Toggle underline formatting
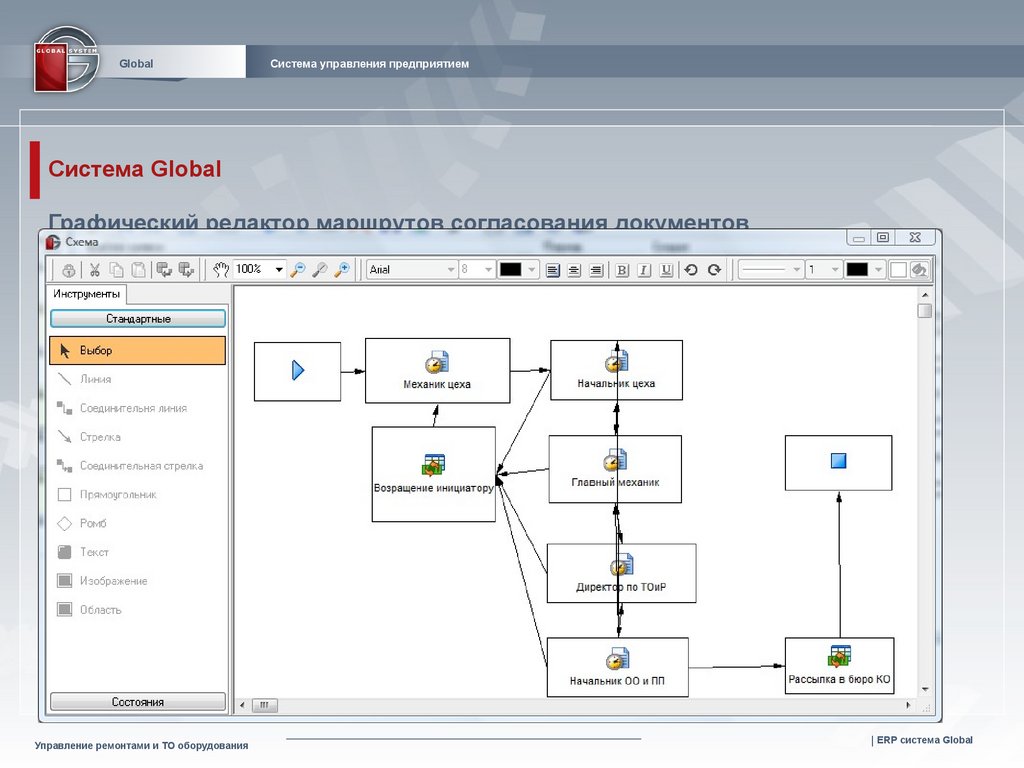This screenshot has width=1024, height=768. point(666,270)
